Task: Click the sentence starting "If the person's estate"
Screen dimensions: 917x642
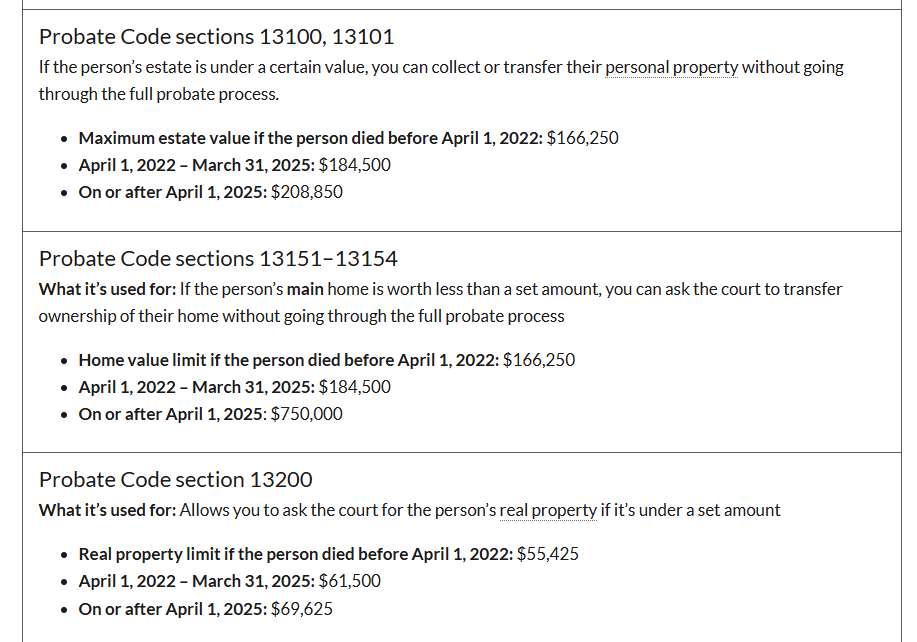Action: point(300,67)
